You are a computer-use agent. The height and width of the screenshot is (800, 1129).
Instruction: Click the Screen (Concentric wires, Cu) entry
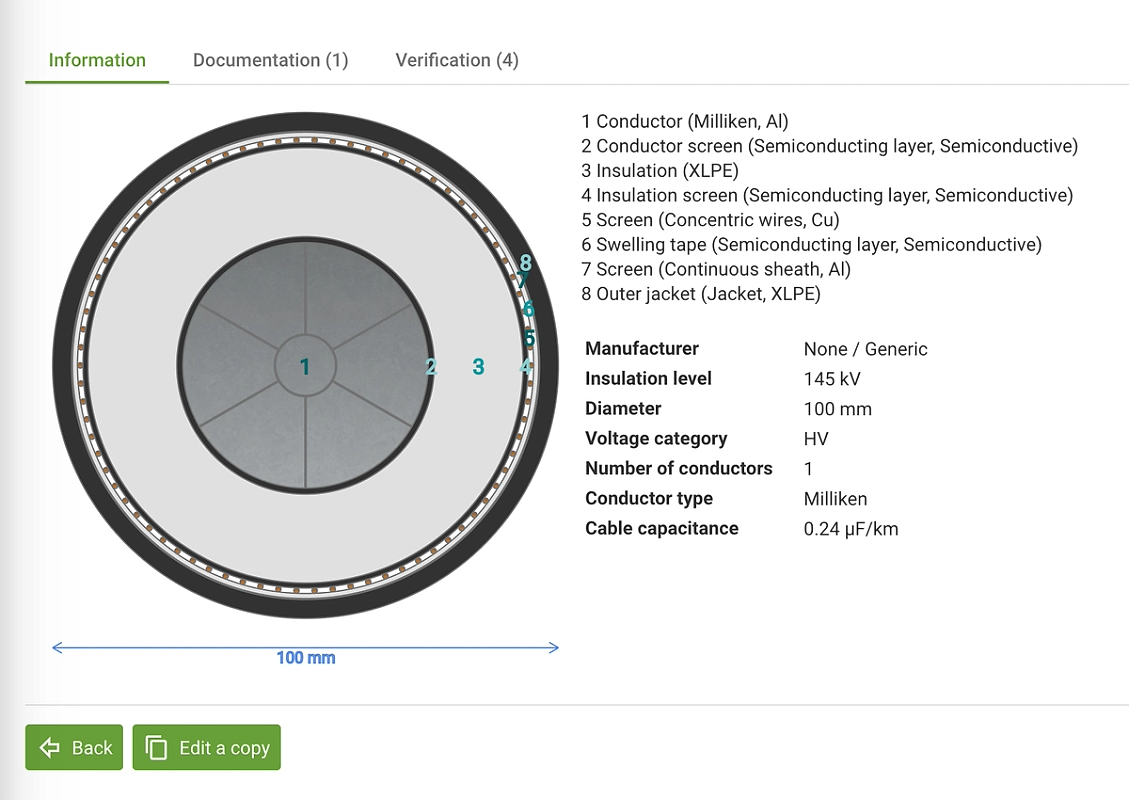tap(711, 220)
